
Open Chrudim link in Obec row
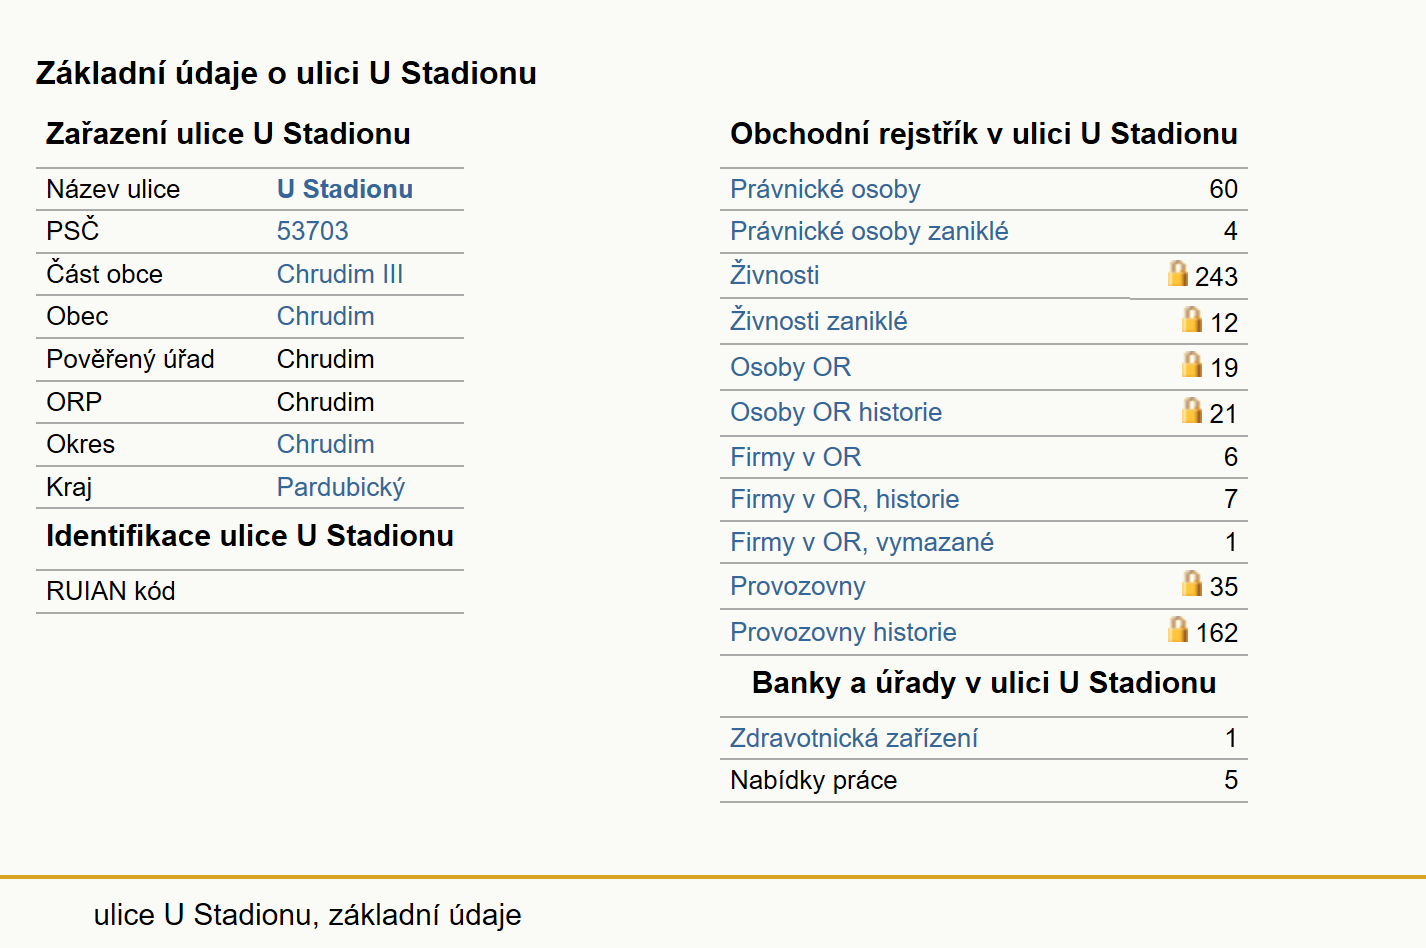tap(326, 316)
